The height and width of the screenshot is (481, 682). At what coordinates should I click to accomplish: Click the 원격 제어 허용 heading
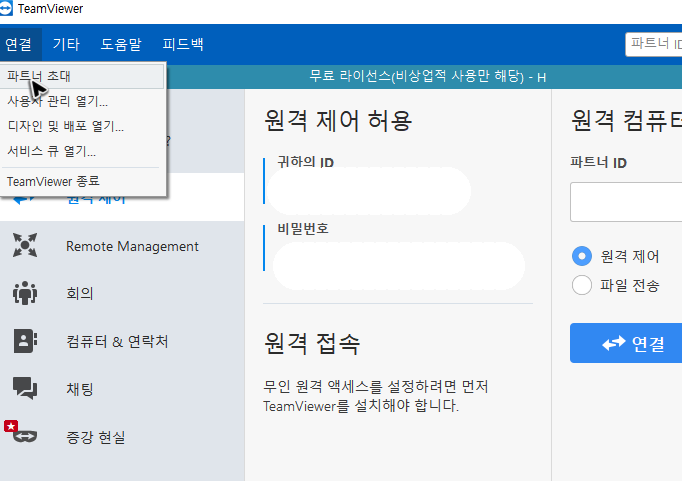click(x=338, y=120)
